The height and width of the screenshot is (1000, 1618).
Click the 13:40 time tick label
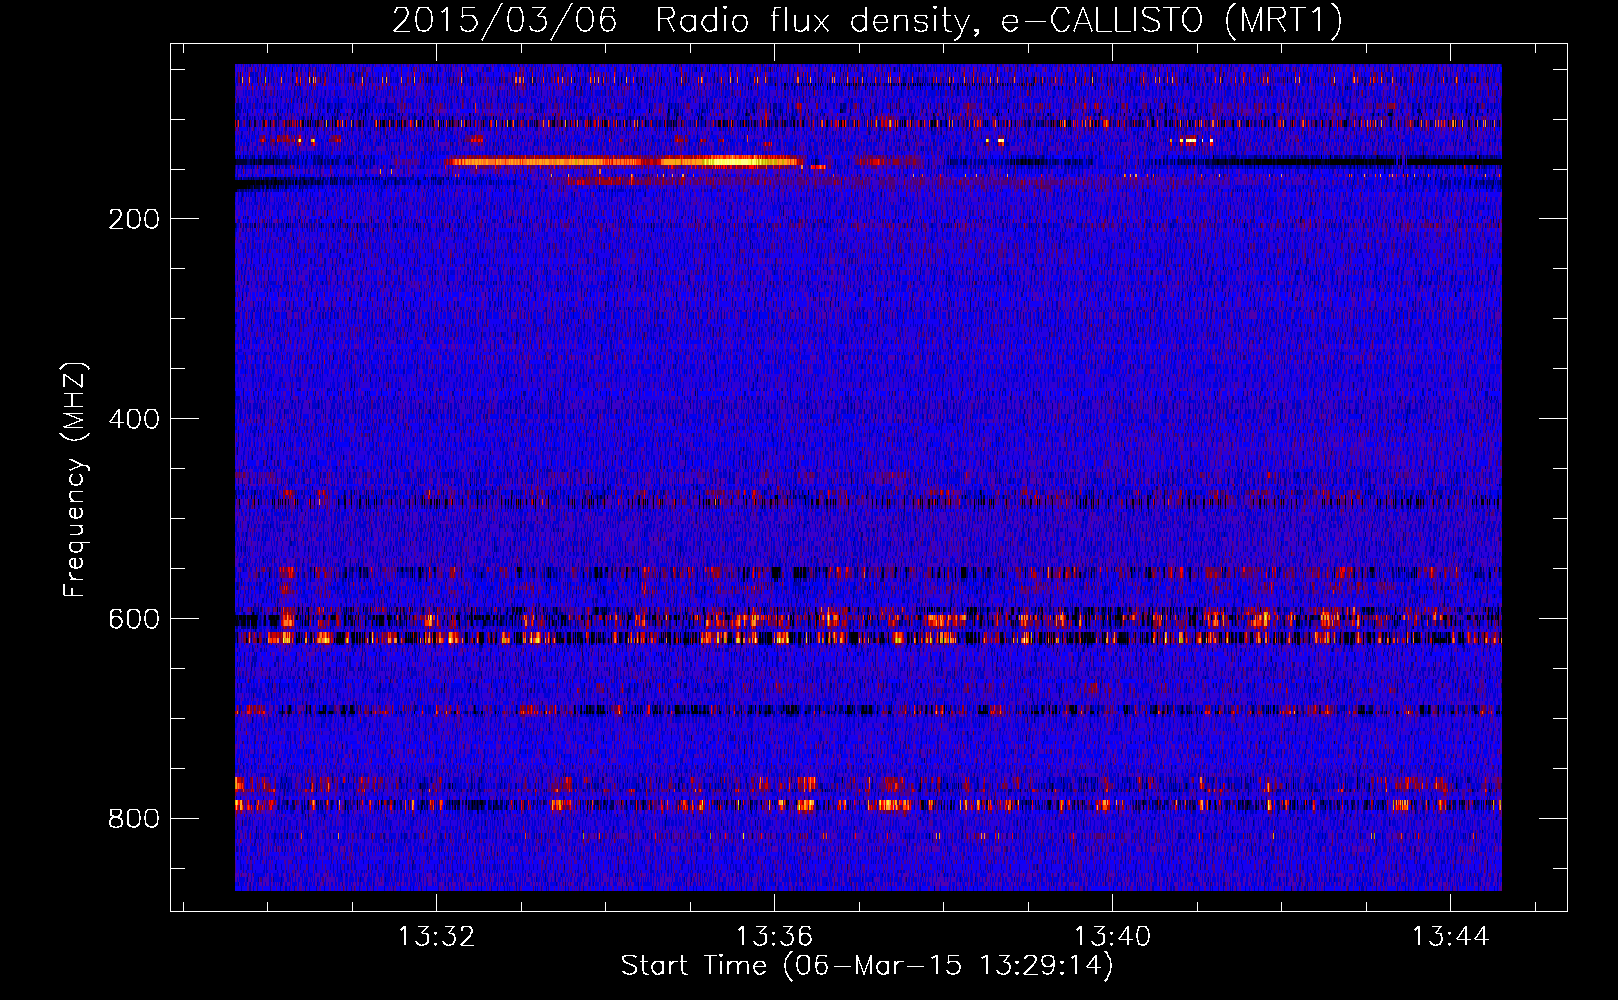tap(1112, 937)
